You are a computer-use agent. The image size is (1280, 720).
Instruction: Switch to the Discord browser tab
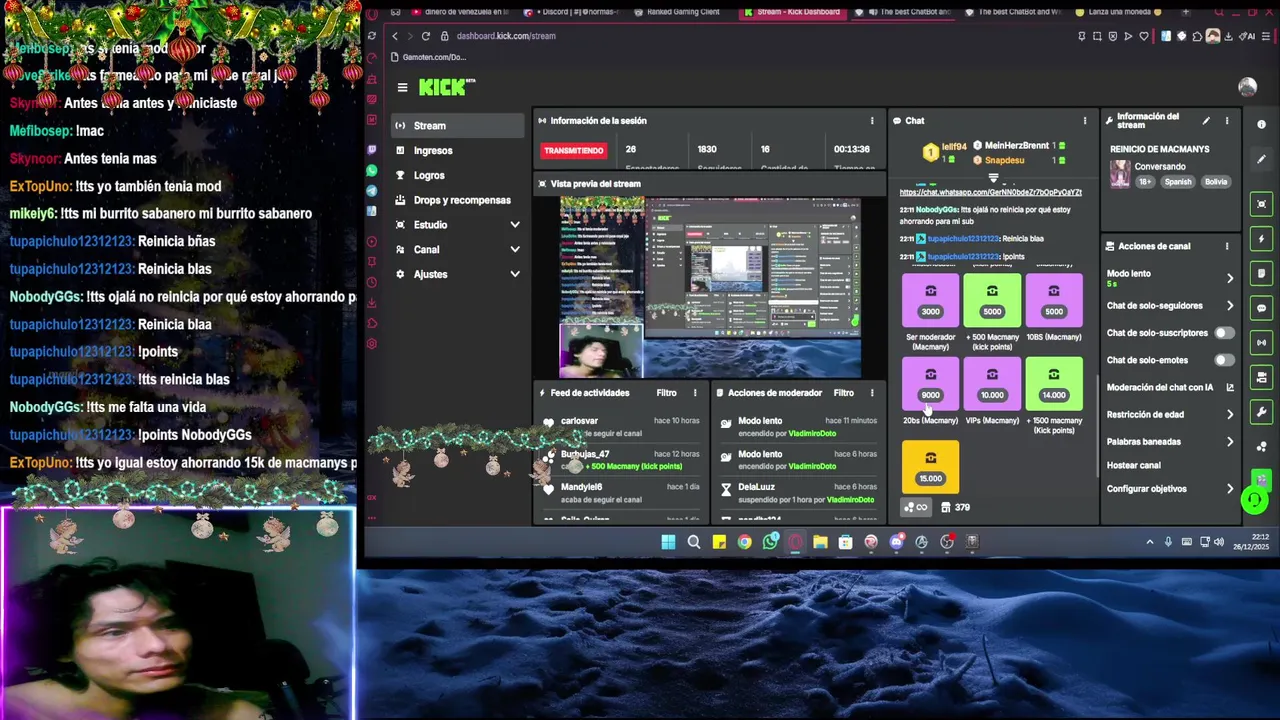[570, 12]
